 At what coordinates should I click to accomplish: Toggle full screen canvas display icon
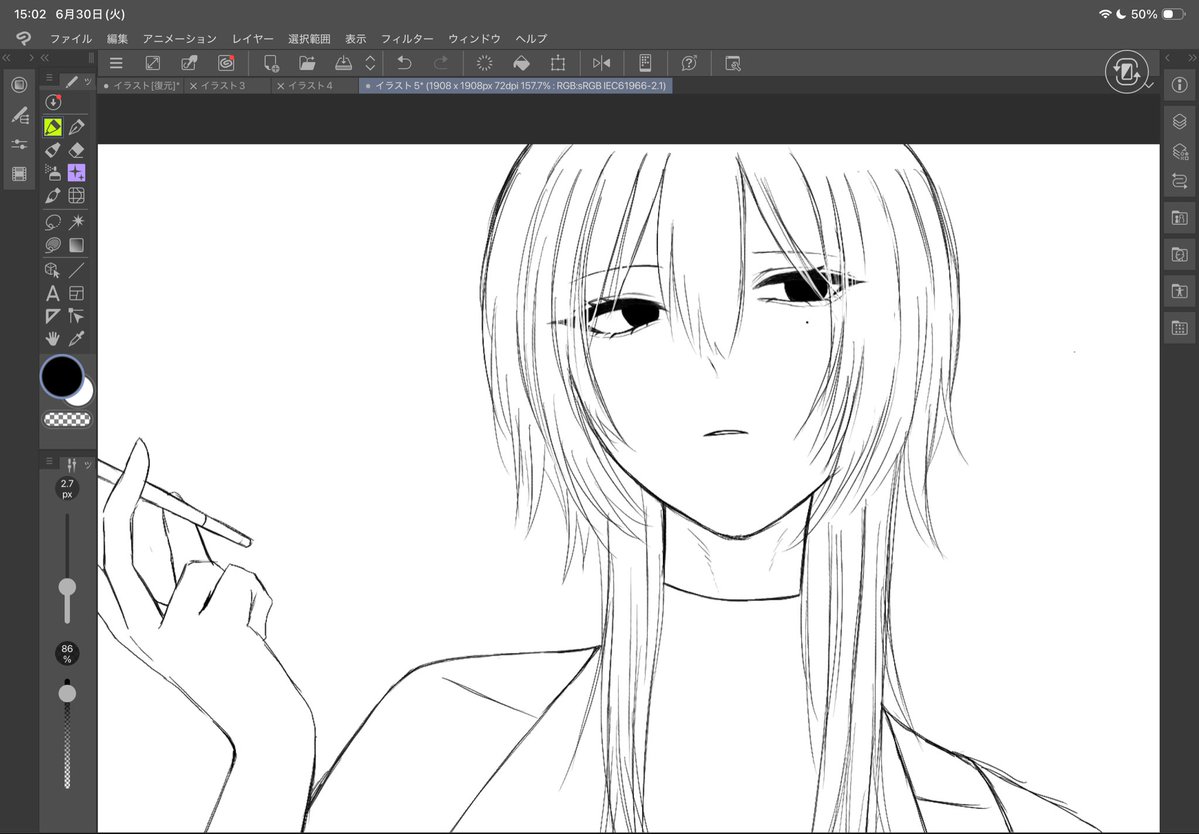coord(153,63)
